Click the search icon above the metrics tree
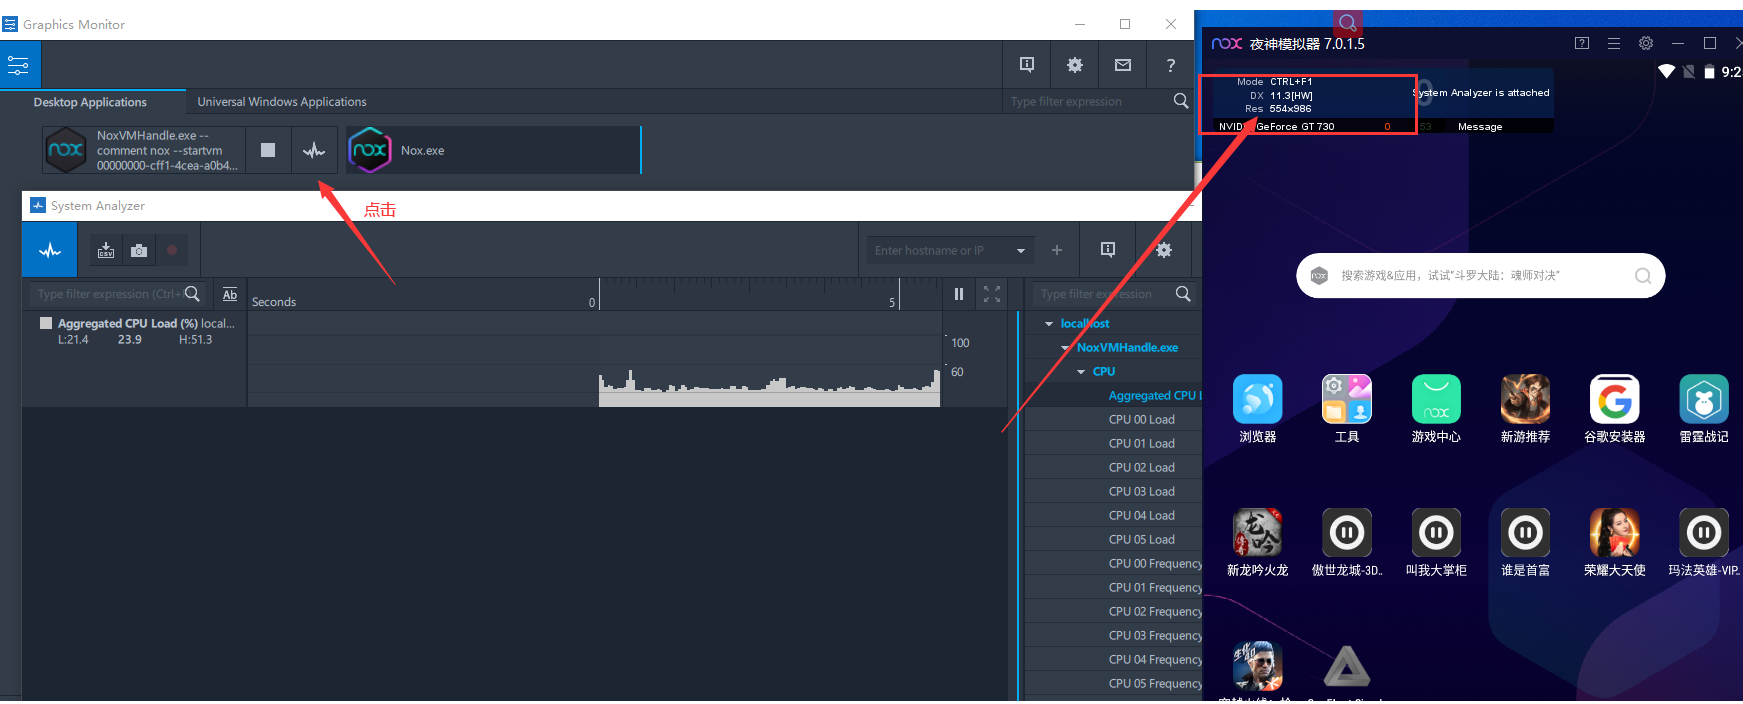The height and width of the screenshot is (704, 1743). [1184, 294]
